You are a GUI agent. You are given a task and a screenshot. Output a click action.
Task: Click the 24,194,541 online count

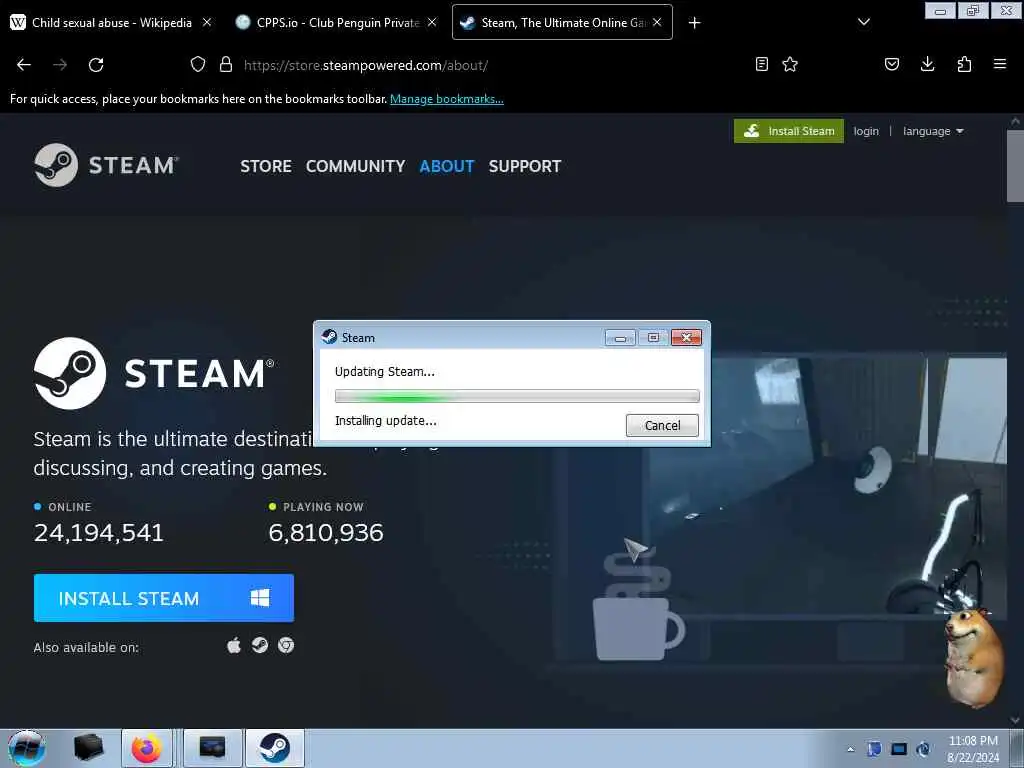click(99, 533)
